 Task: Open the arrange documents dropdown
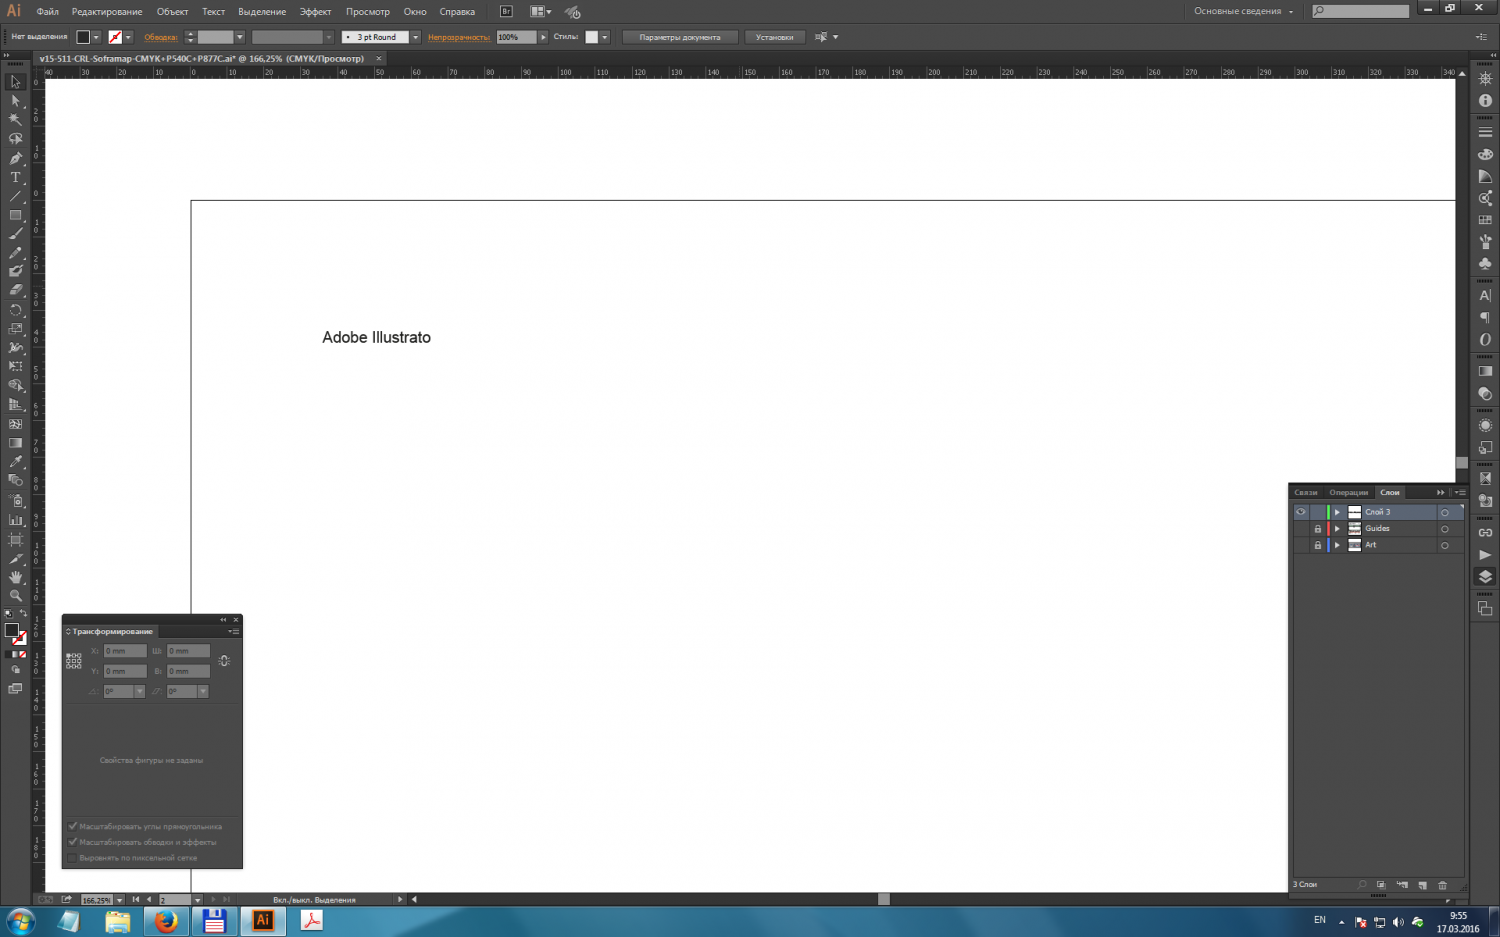540,11
